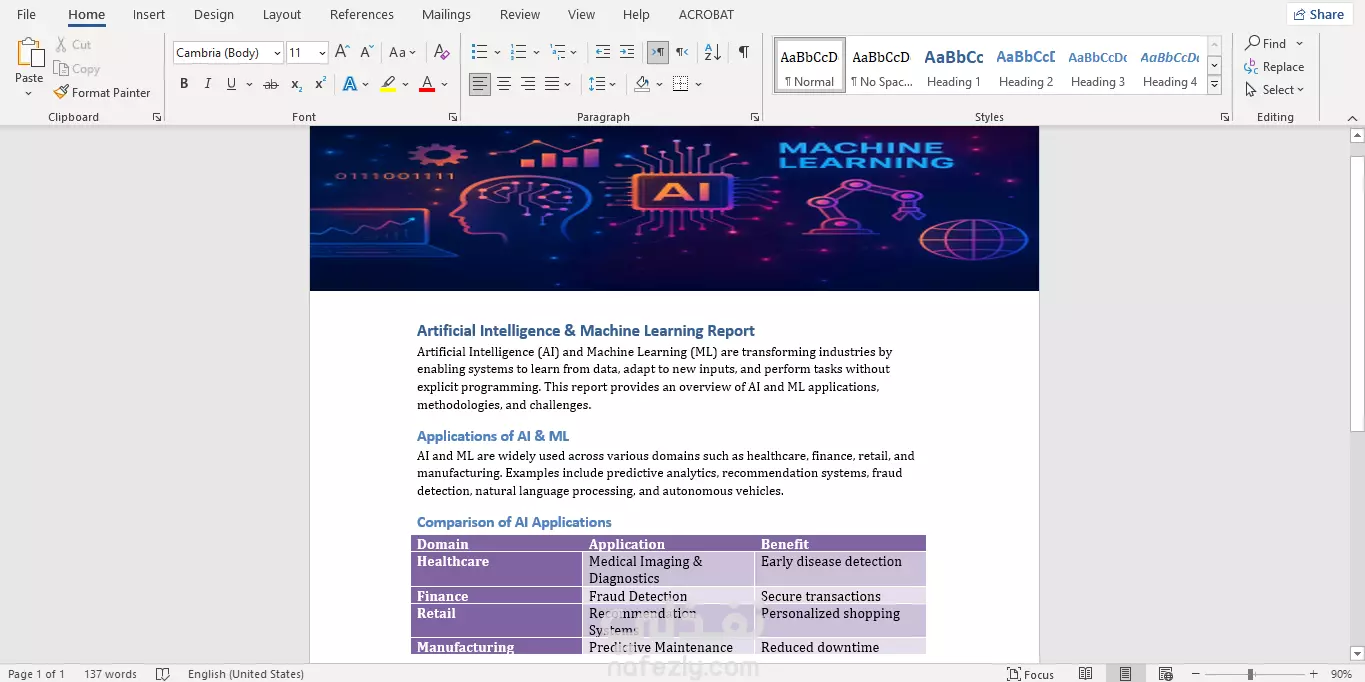Select the Clear All Formatting icon

[441, 52]
